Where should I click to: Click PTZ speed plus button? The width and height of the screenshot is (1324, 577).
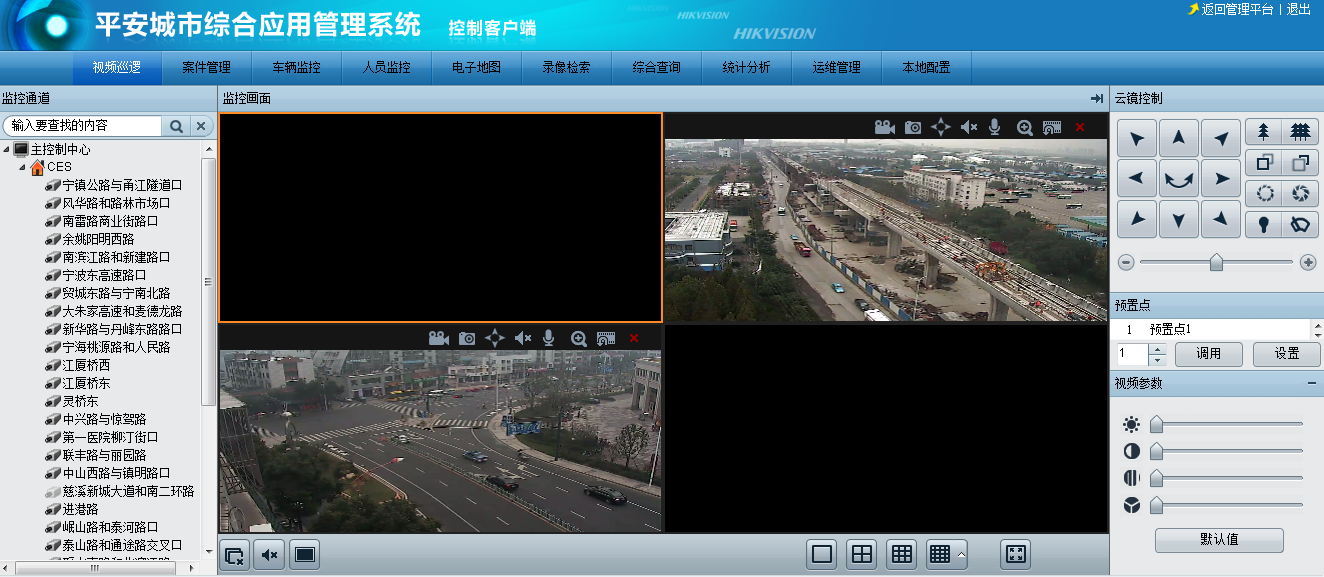pos(1308,262)
